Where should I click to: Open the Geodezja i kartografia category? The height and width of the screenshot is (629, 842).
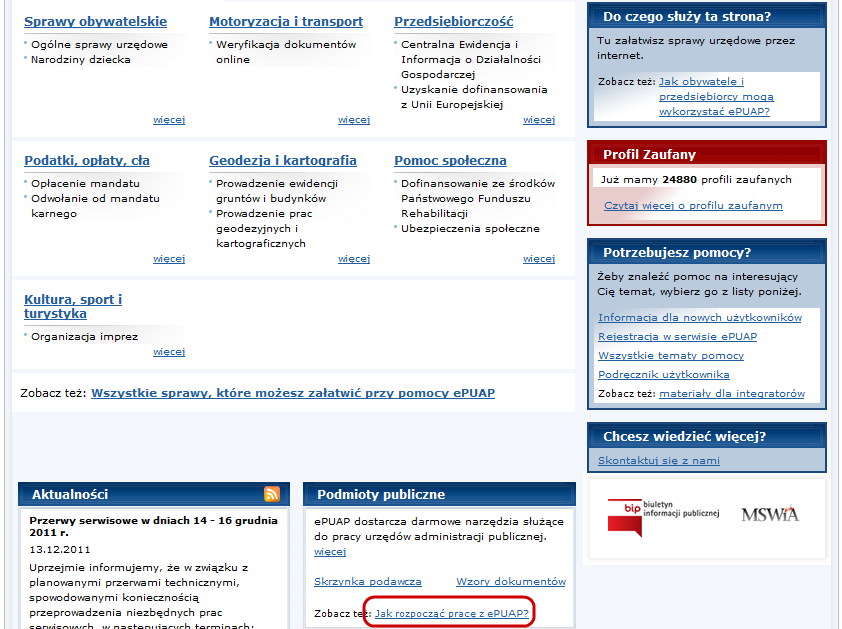[x=283, y=161]
